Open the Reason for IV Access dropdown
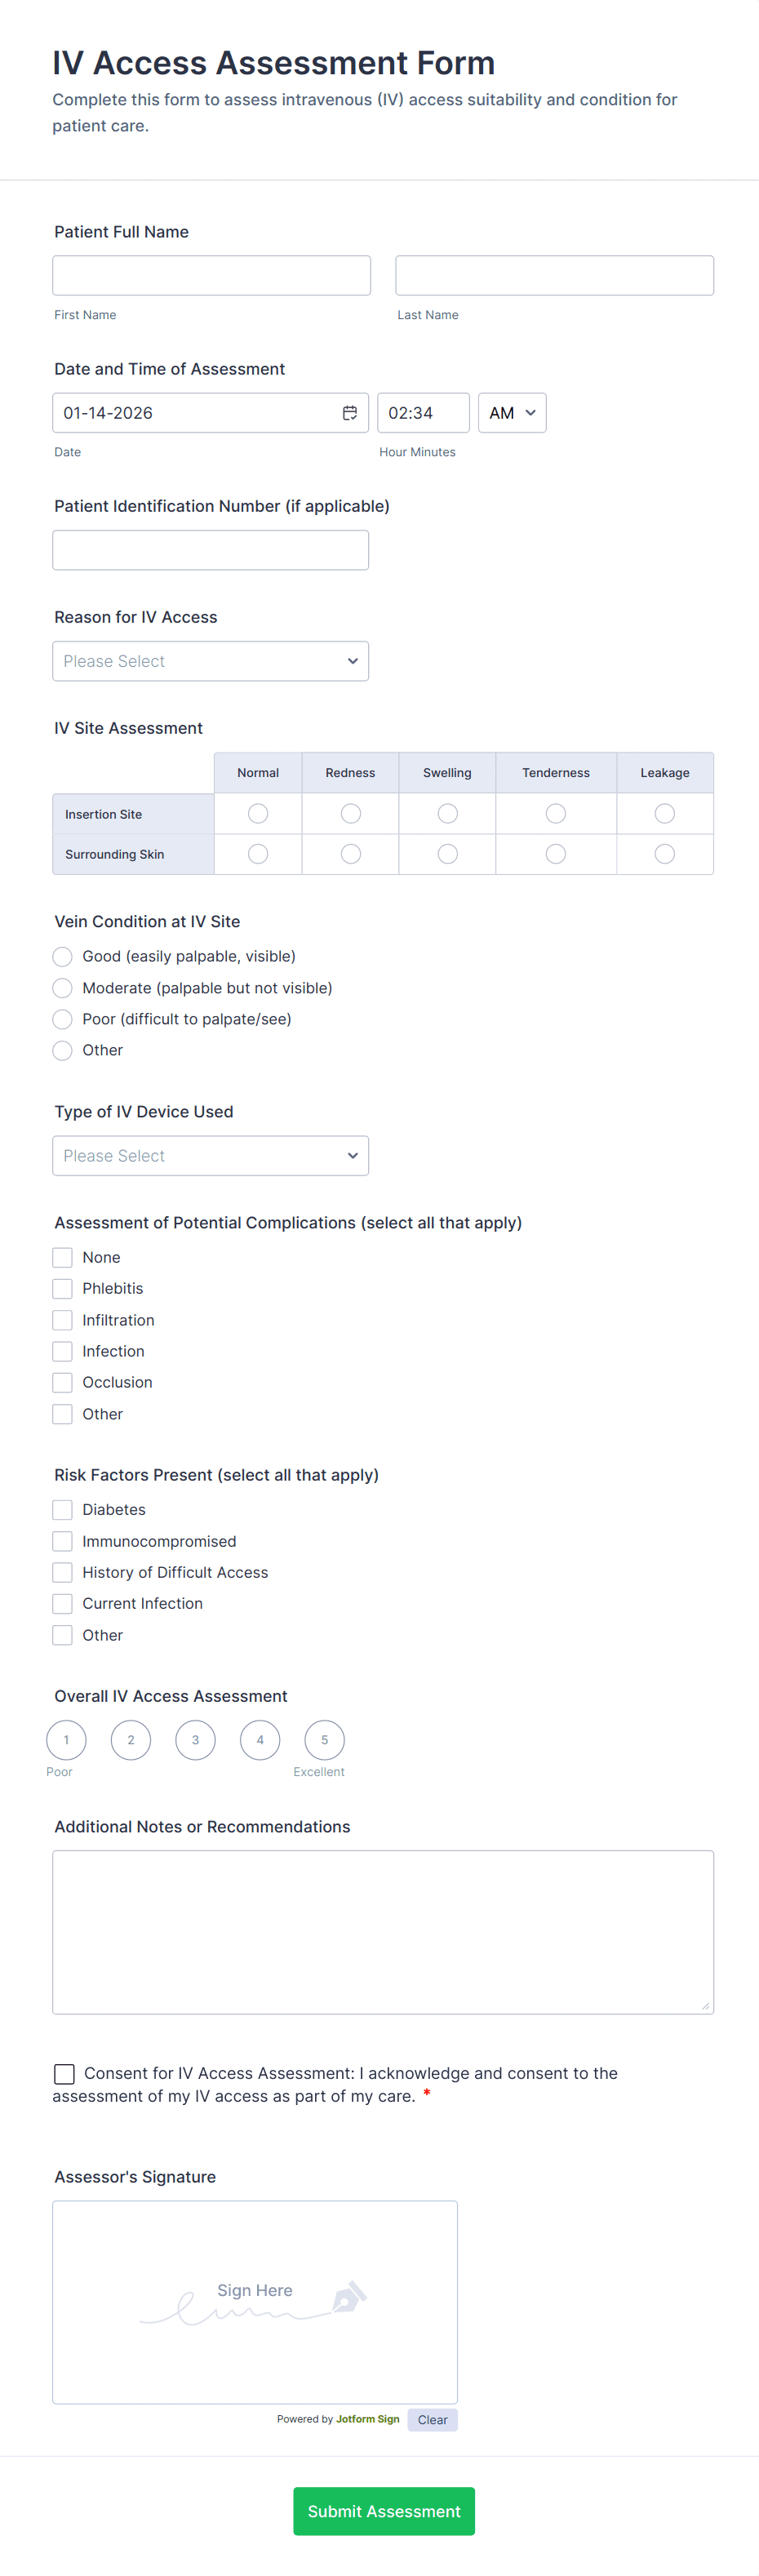The image size is (759, 2576). 210,660
